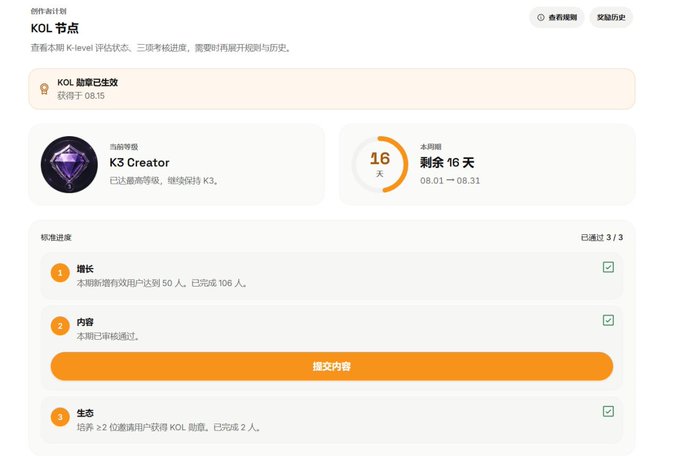Click the 提交内容 submit button
The image size is (680, 463).
(332, 366)
